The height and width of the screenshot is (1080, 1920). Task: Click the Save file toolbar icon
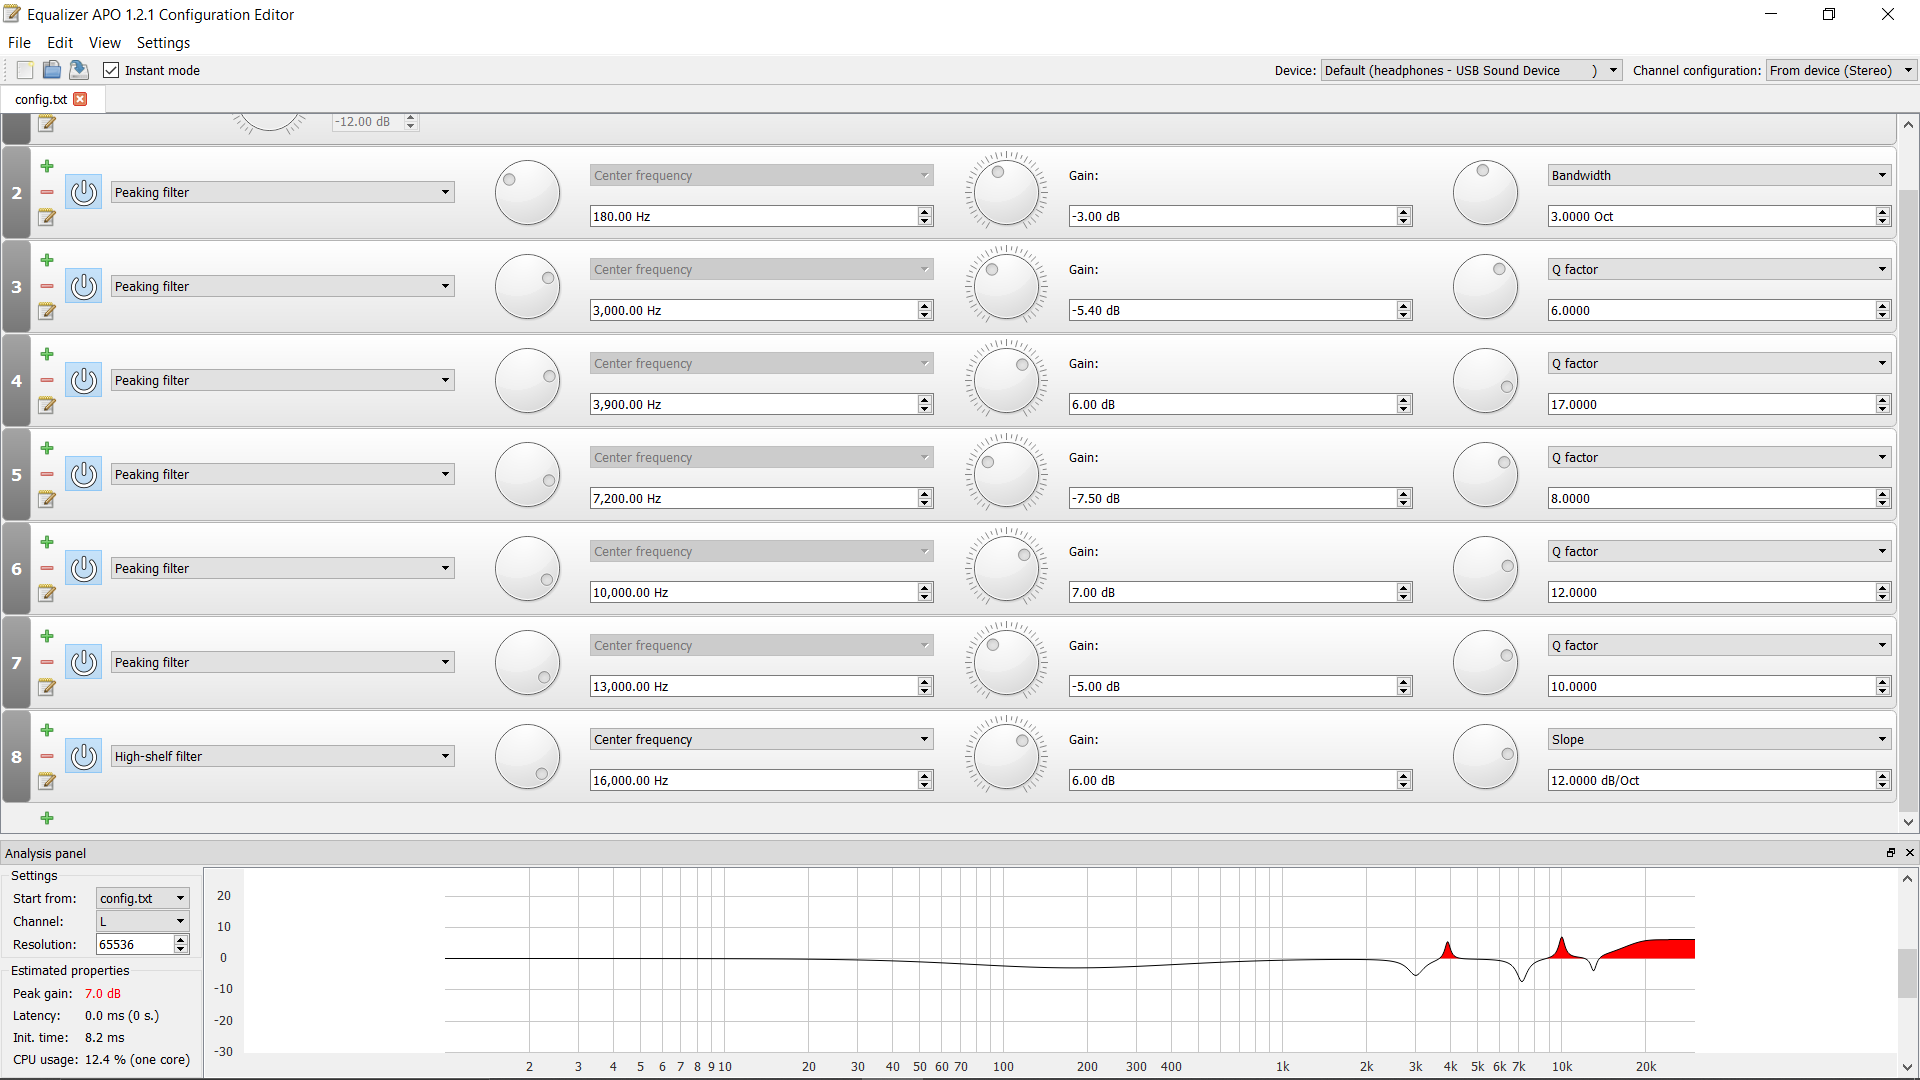79,70
